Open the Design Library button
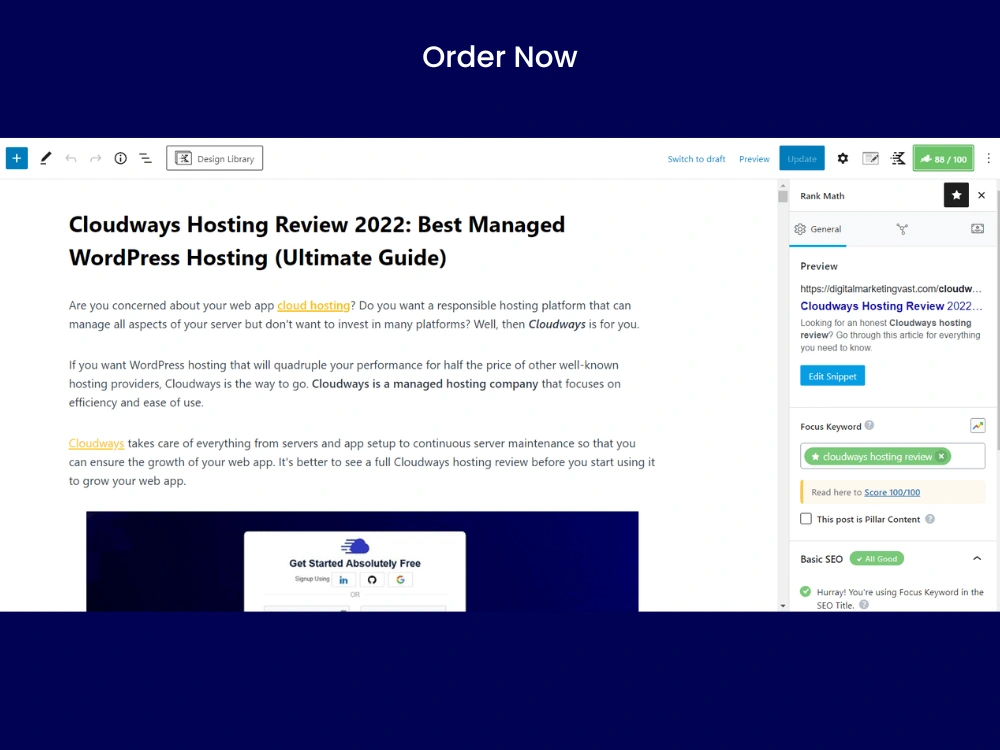 coord(214,158)
